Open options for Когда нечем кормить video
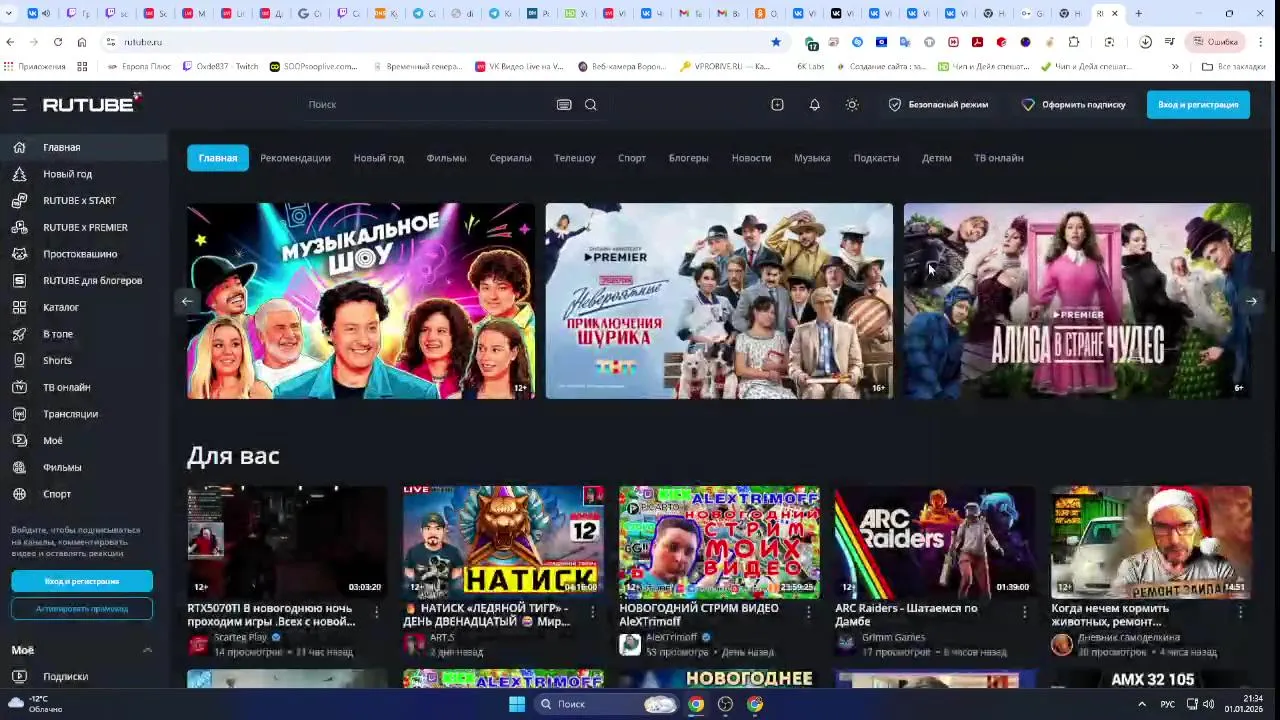This screenshot has width=1280, height=720. click(1240, 611)
